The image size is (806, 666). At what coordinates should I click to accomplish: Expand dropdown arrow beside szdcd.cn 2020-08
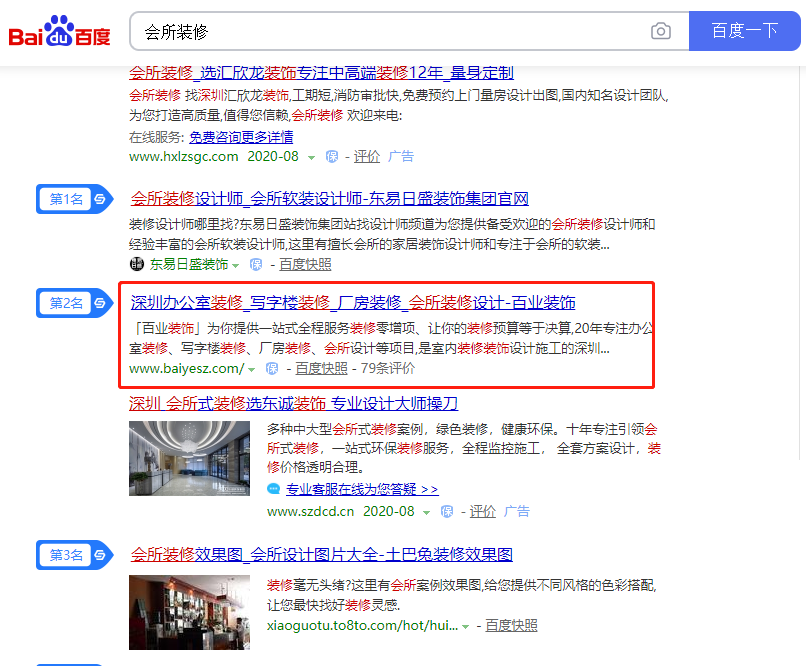pos(426,512)
